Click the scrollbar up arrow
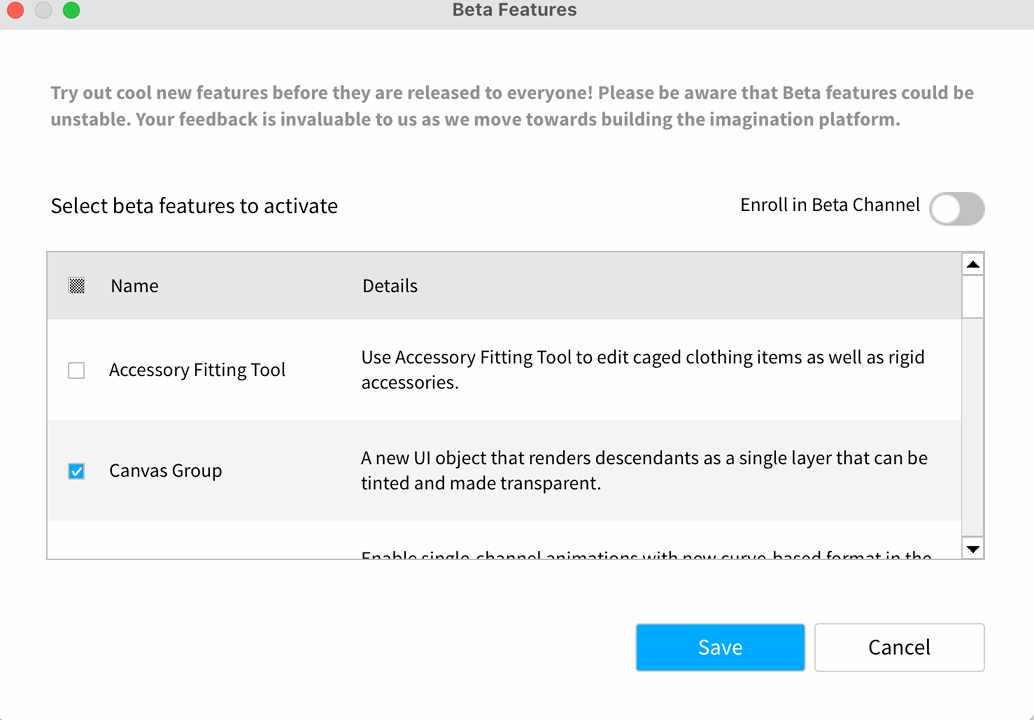The height and width of the screenshot is (720, 1034). (971, 262)
